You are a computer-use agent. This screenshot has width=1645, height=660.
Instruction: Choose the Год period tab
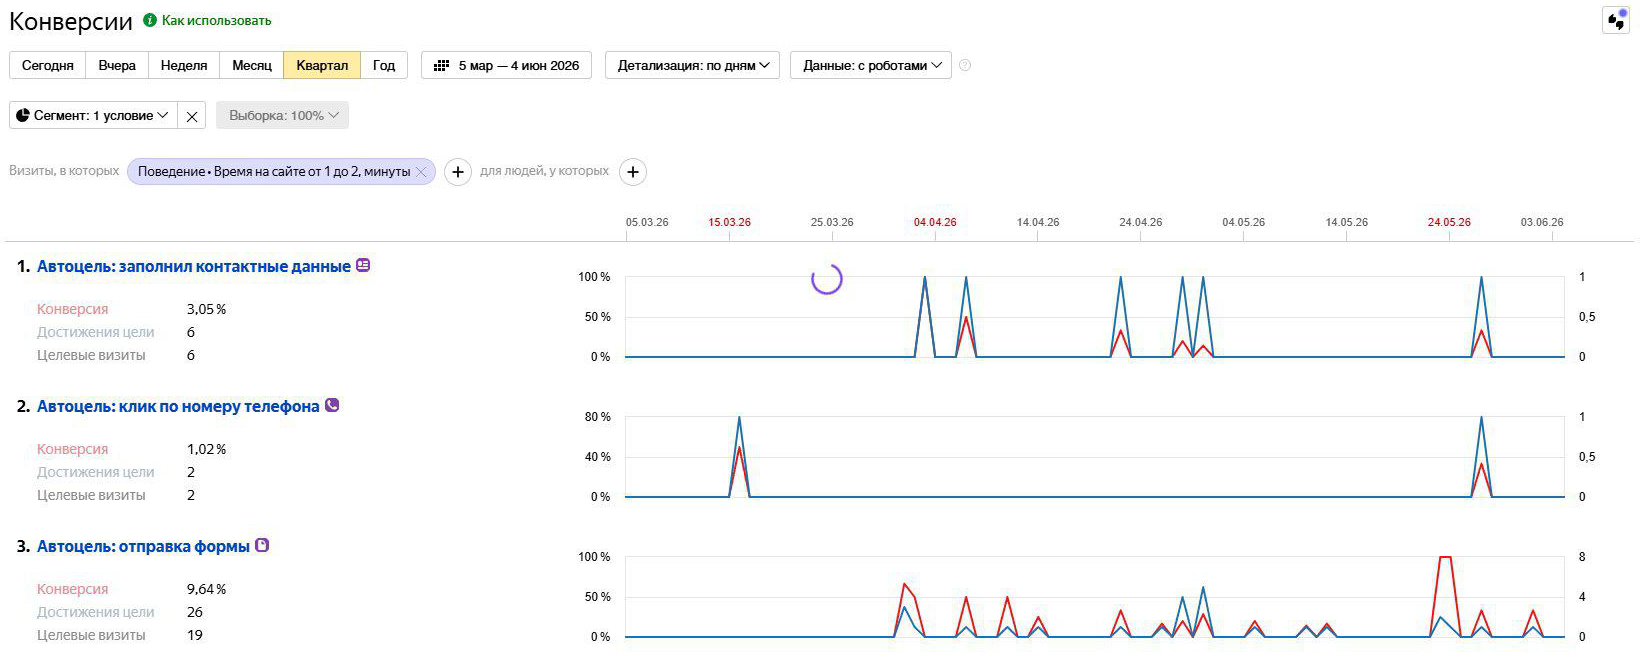[x=384, y=65]
